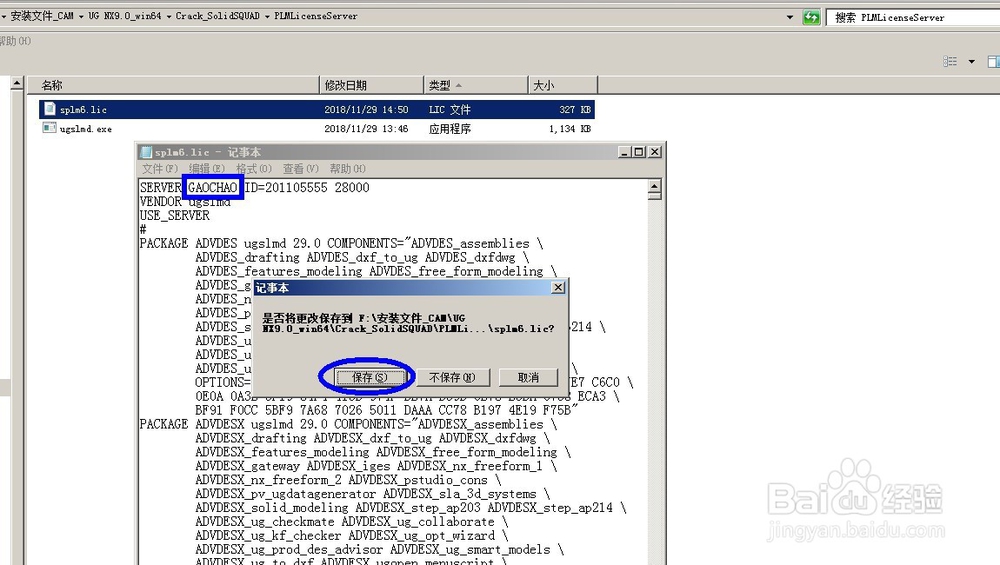Click the Notepad title bar icon
This screenshot has height=565, width=1000.
coord(146,152)
